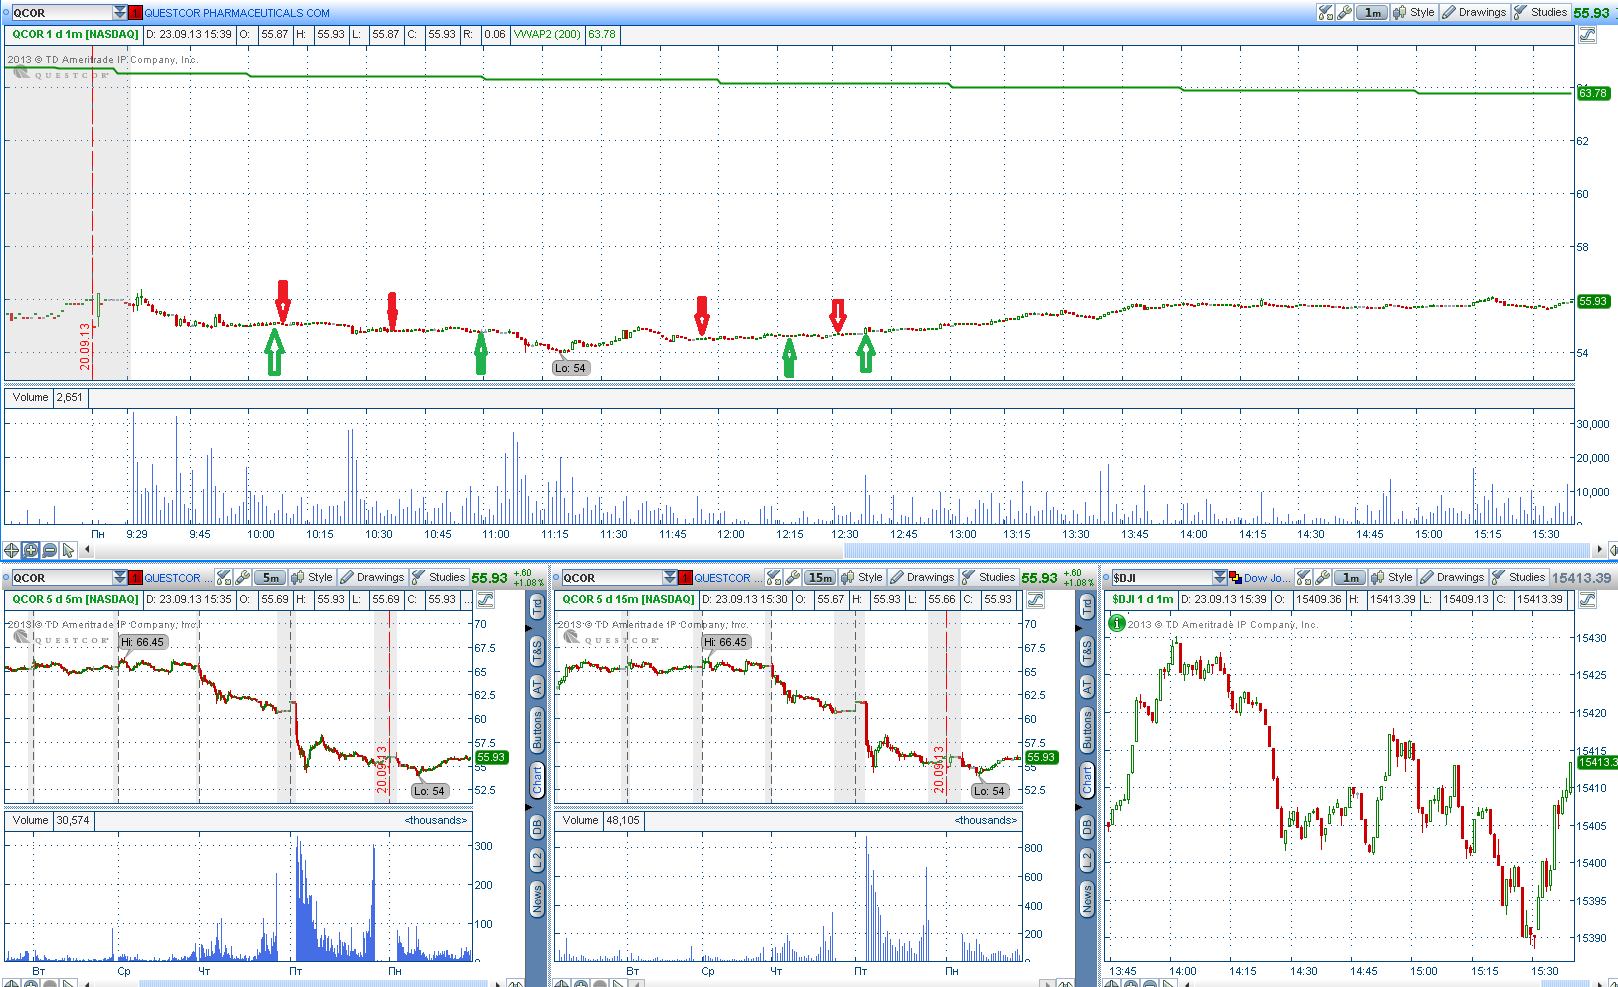Image resolution: width=1618 pixels, height=987 pixels.
Task: Click red color-link box in 5m chart
Action: point(136,578)
